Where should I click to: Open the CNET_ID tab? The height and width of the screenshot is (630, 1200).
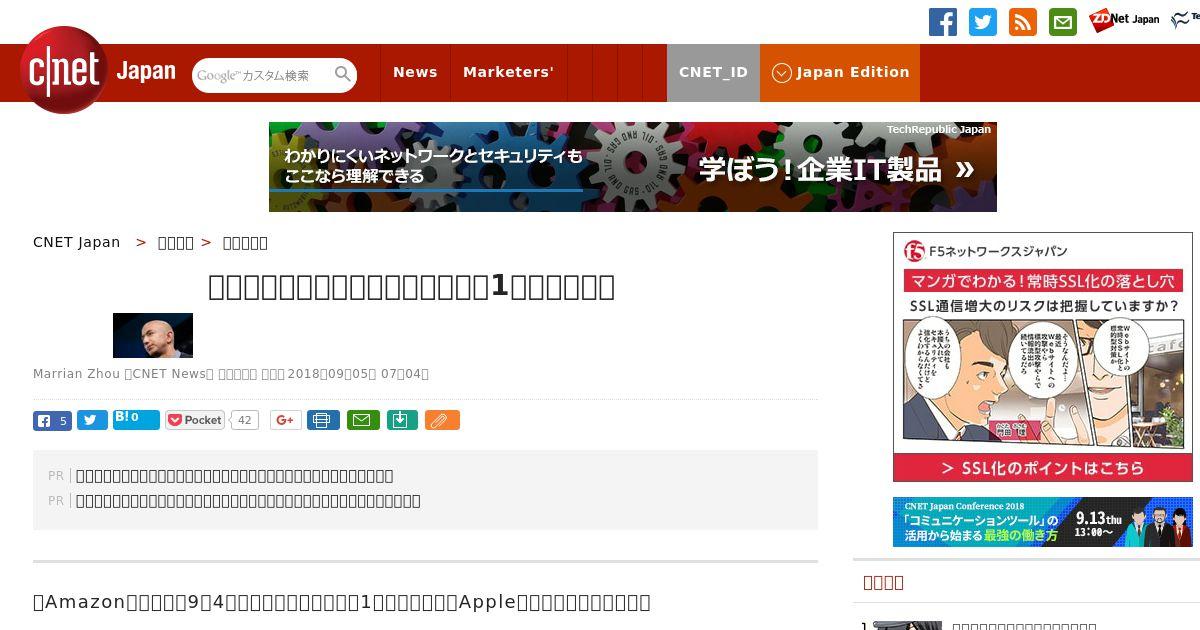click(713, 72)
